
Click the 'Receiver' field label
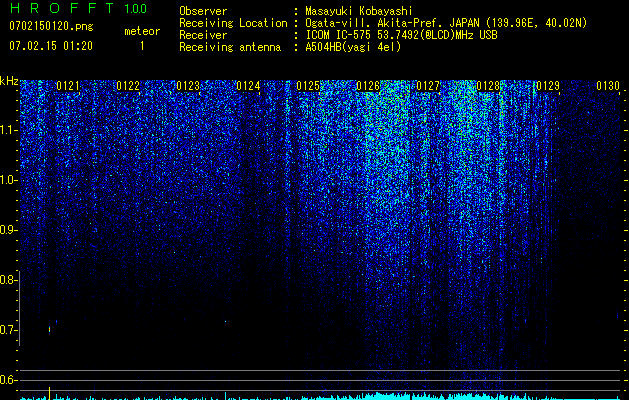click(x=203, y=35)
